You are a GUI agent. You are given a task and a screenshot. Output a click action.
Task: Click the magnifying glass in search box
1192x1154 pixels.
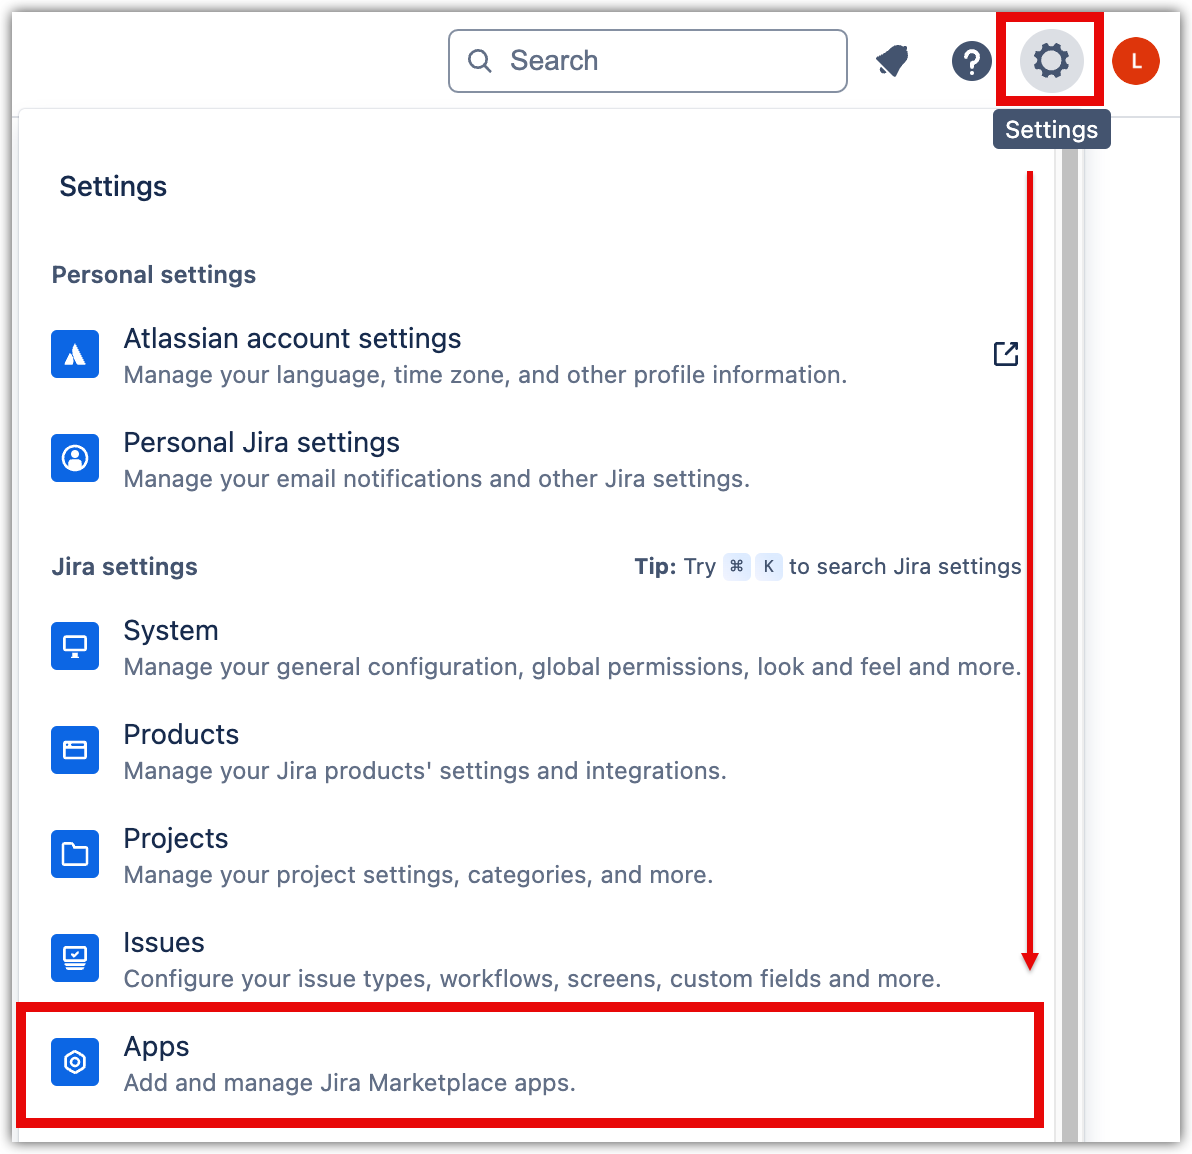click(480, 61)
